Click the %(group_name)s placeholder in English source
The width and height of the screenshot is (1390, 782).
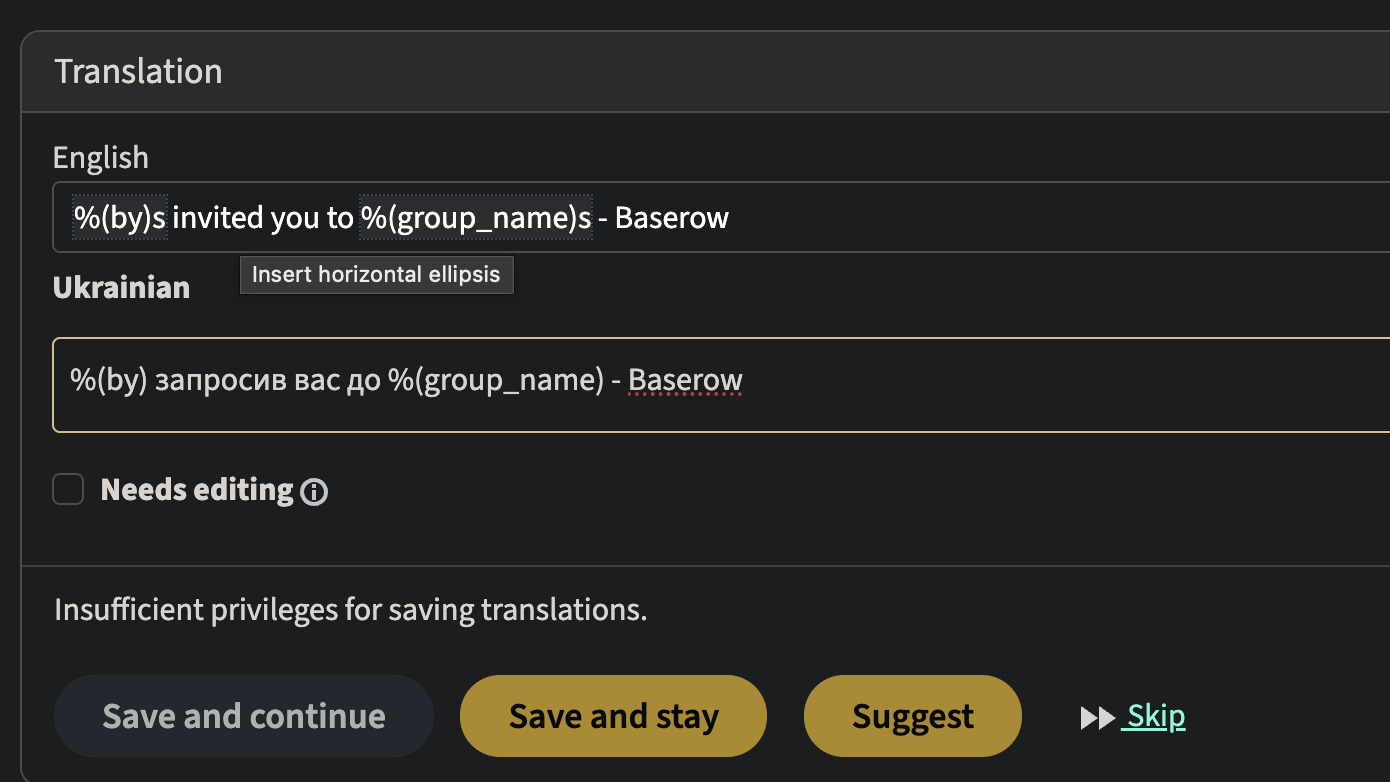coord(476,217)
